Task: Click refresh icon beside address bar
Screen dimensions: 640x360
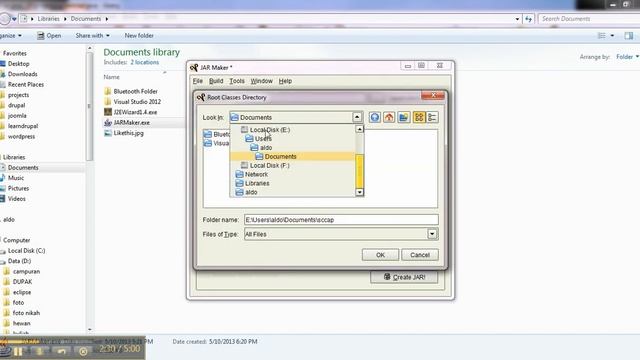Action: click(x=529, y=19)
